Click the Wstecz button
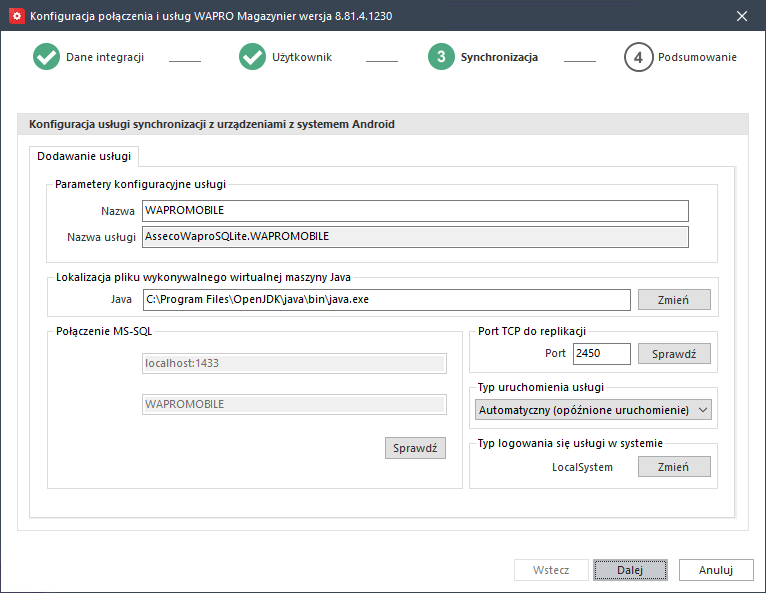766x593 pixels. point(551,570)
